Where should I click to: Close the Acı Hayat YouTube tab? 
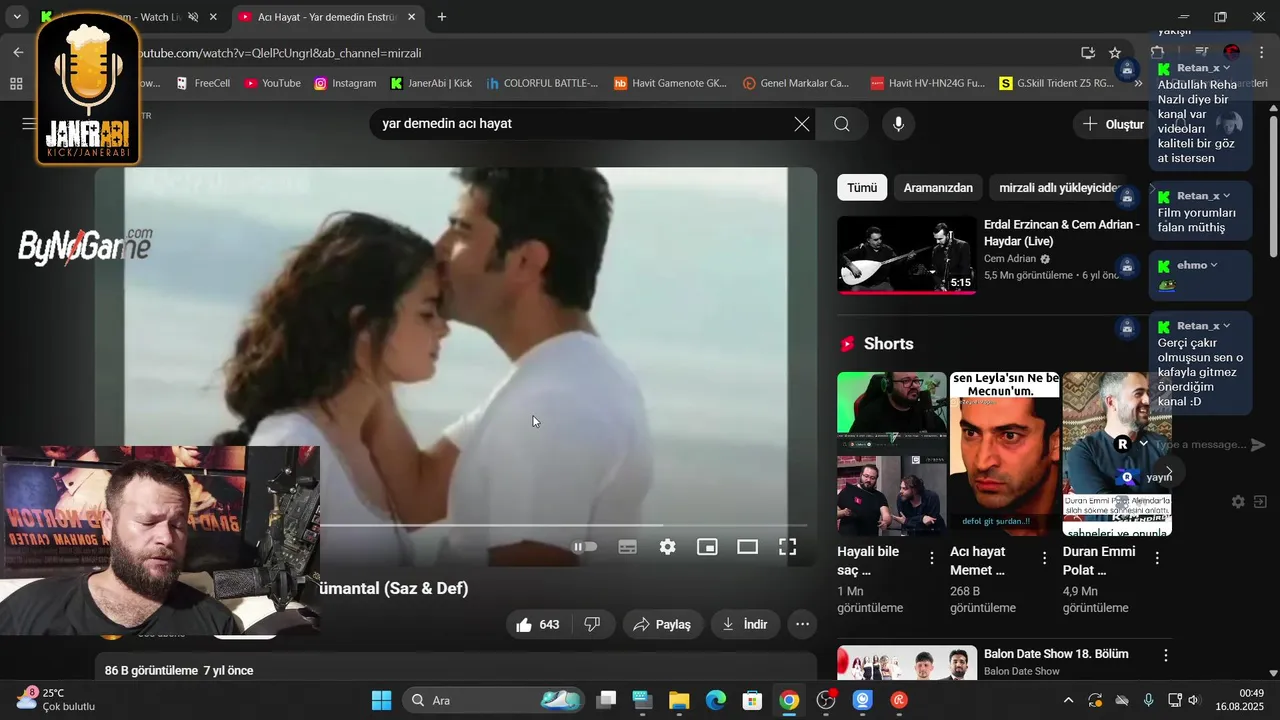click(x=411, y=17)
